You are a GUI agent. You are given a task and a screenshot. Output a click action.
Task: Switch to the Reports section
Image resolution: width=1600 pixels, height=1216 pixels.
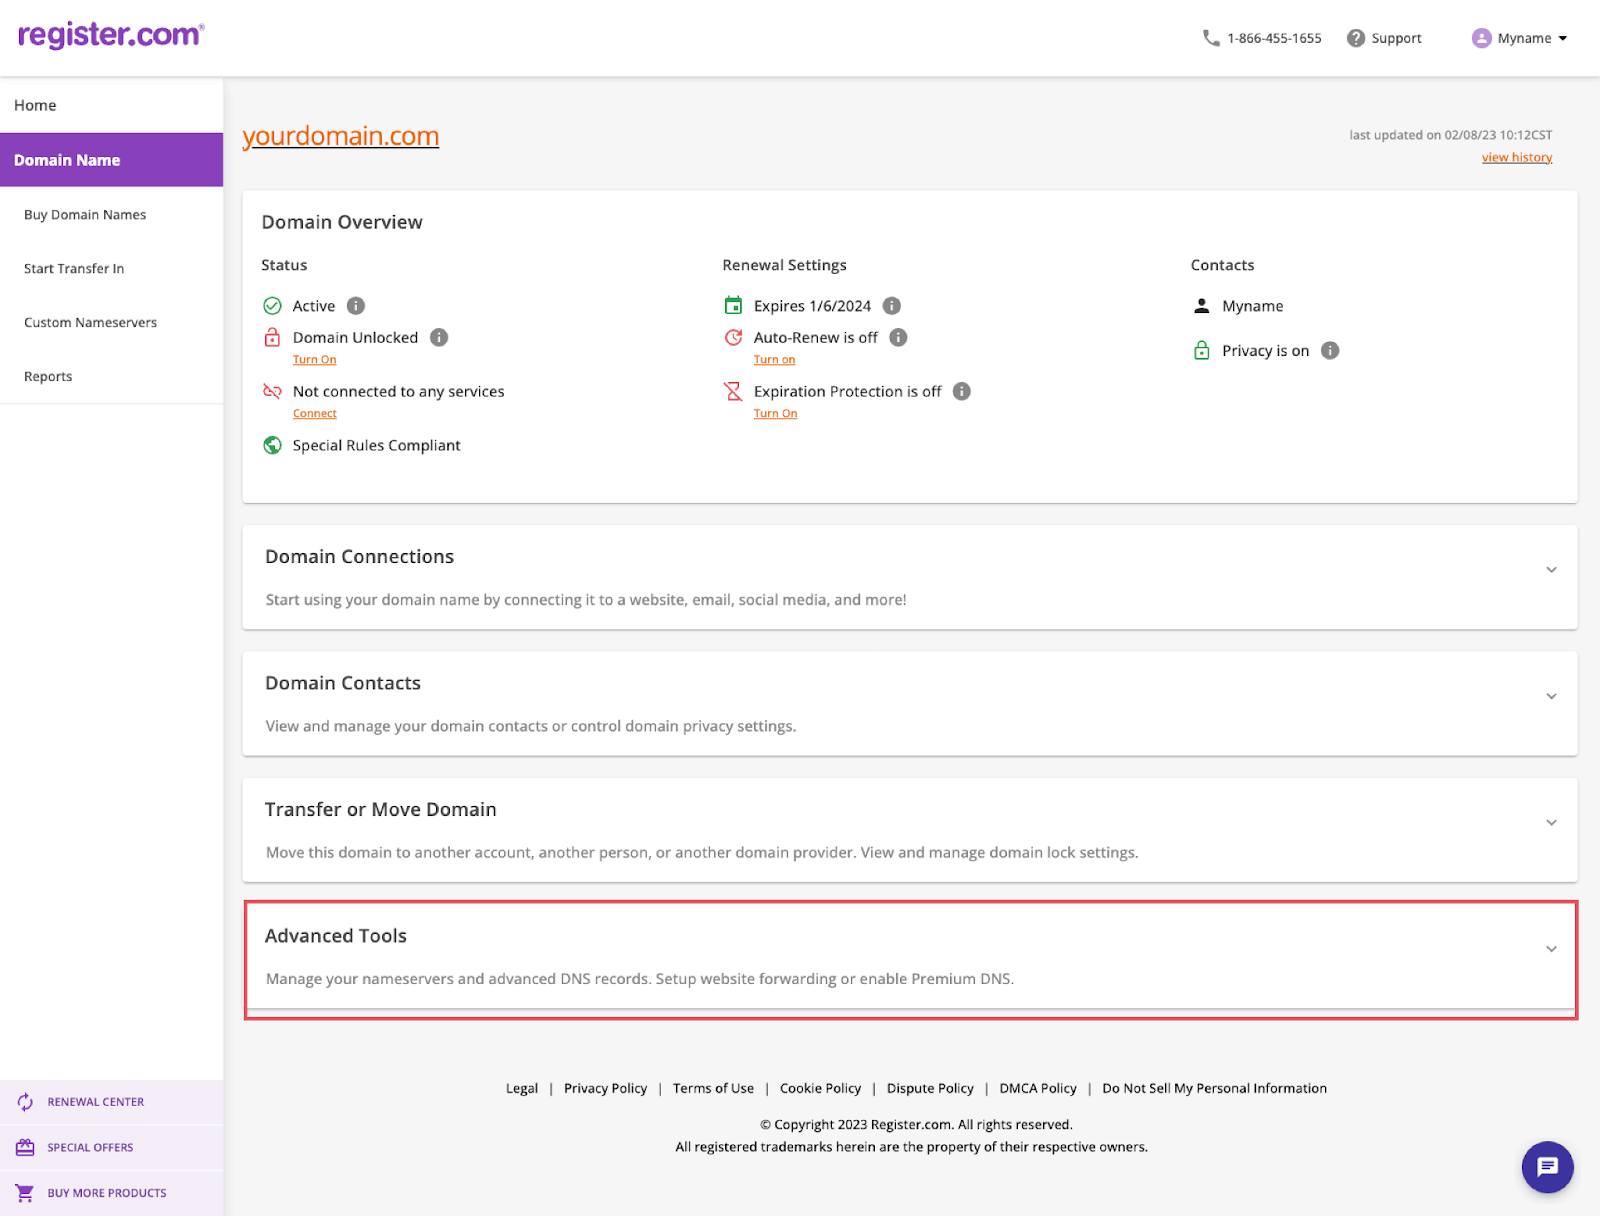(47, 376)
